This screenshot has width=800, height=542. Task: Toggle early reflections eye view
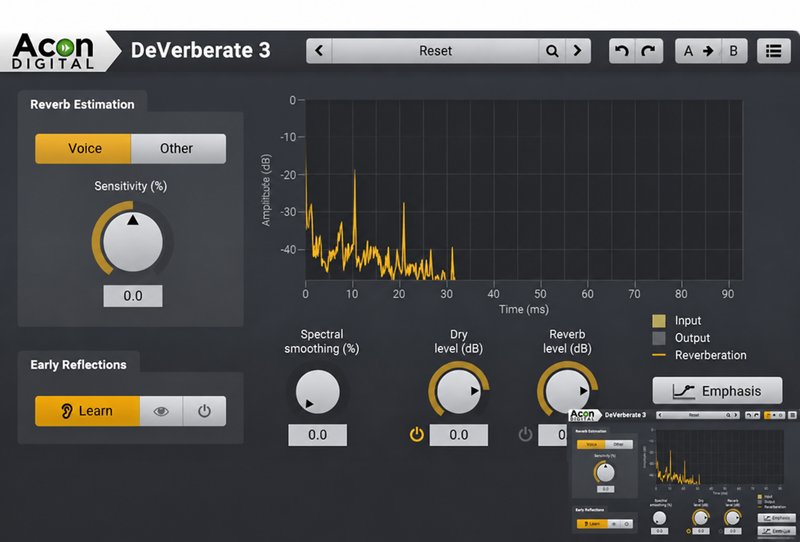pos(161,411)
